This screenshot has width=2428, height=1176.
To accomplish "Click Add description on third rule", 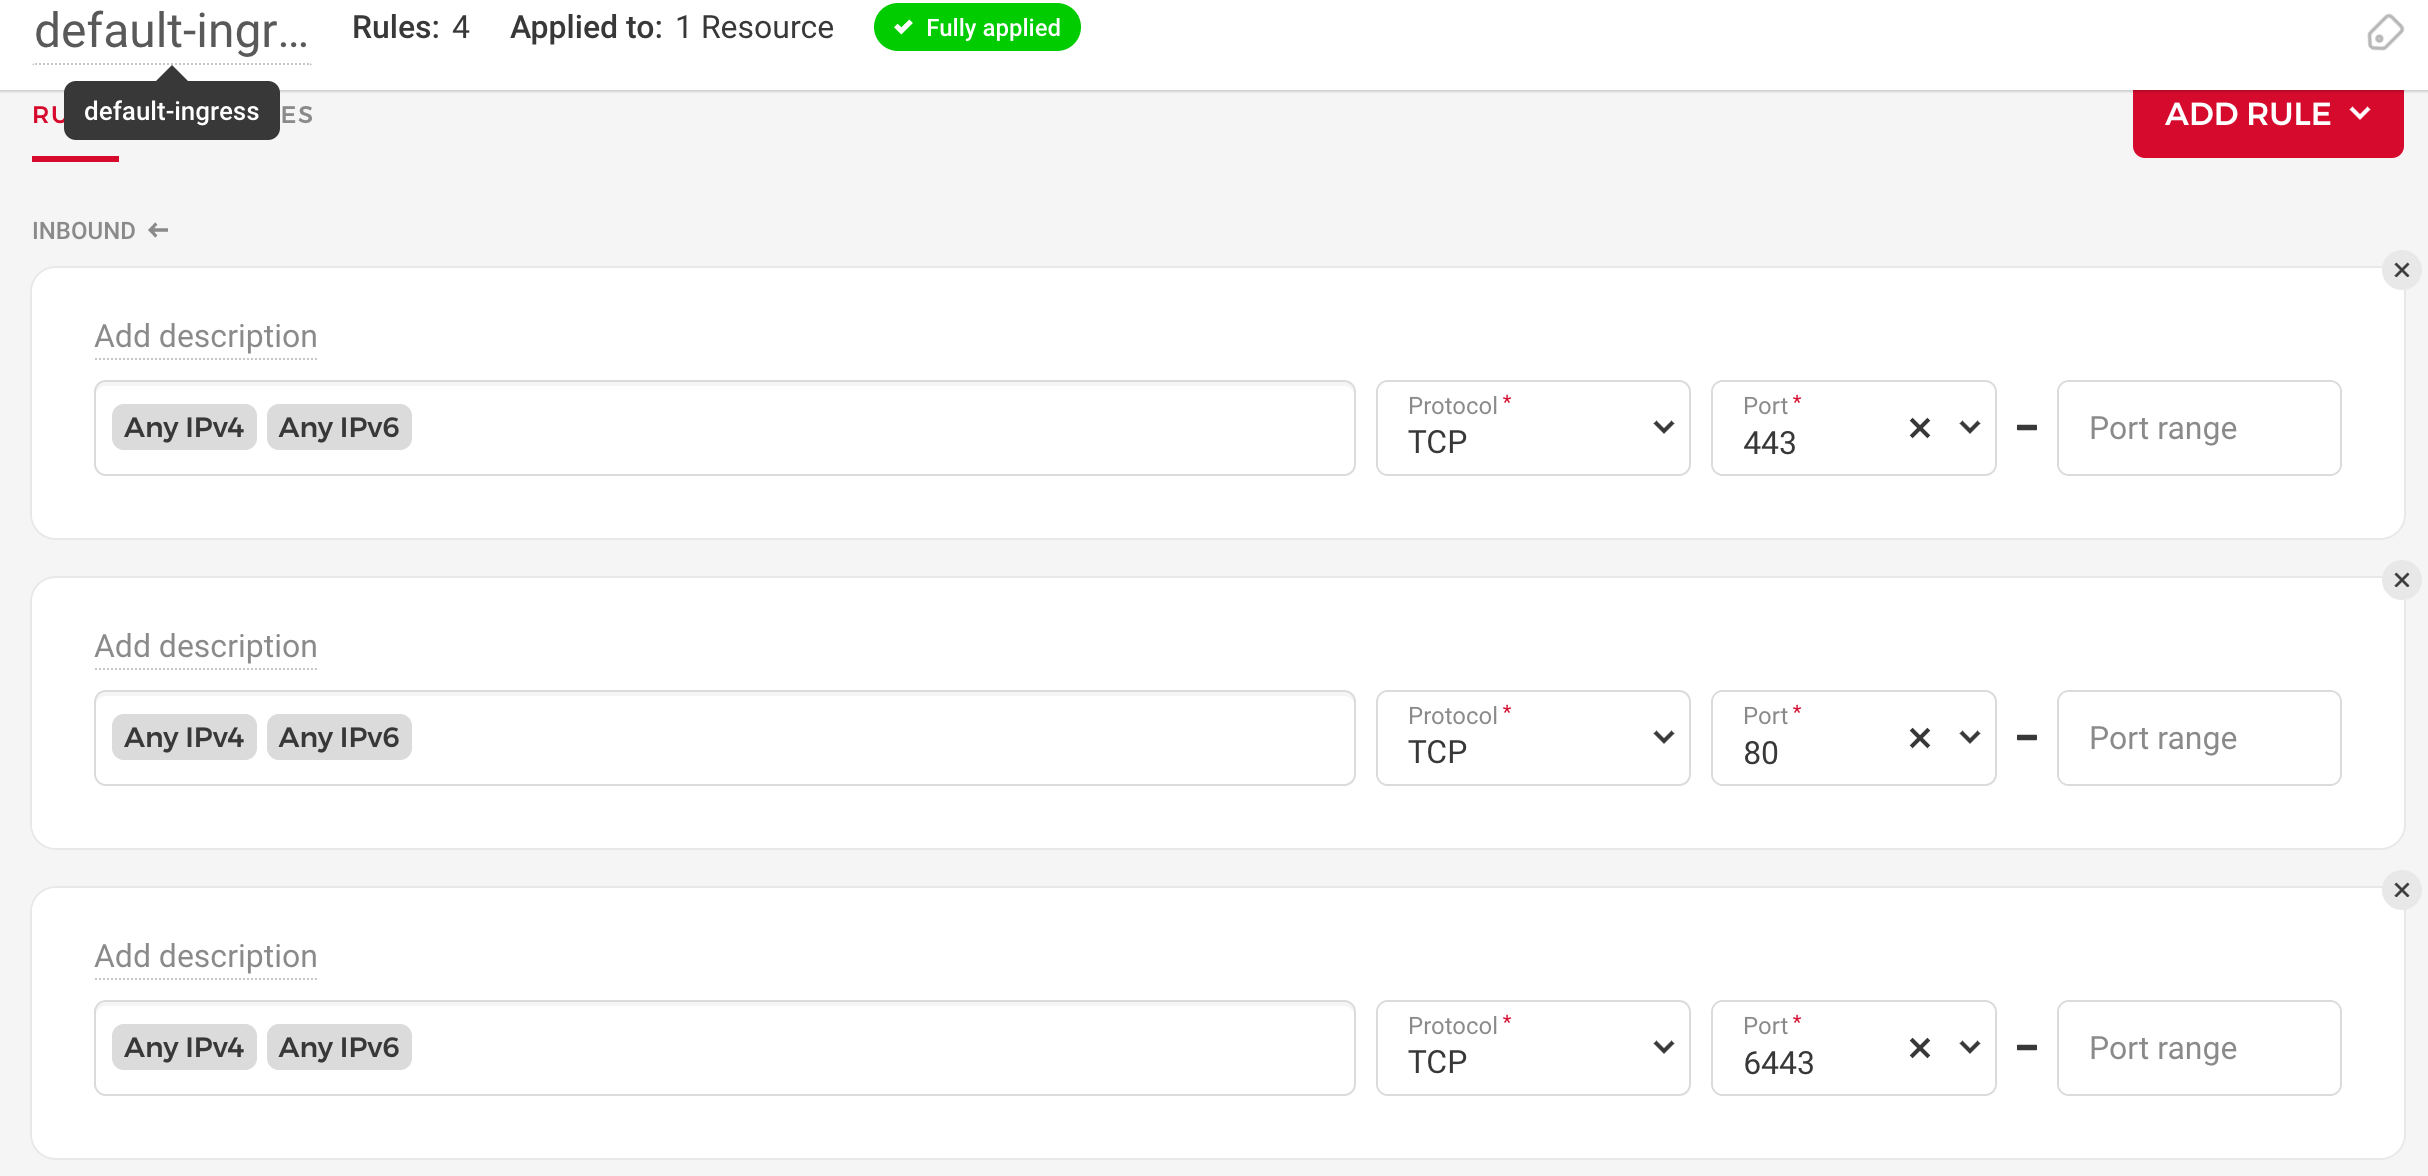I will (x=206, y=957).
